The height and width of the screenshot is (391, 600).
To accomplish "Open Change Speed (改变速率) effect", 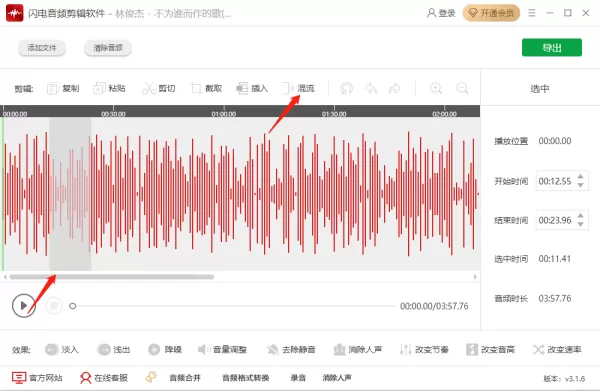I will coord(557,349).
